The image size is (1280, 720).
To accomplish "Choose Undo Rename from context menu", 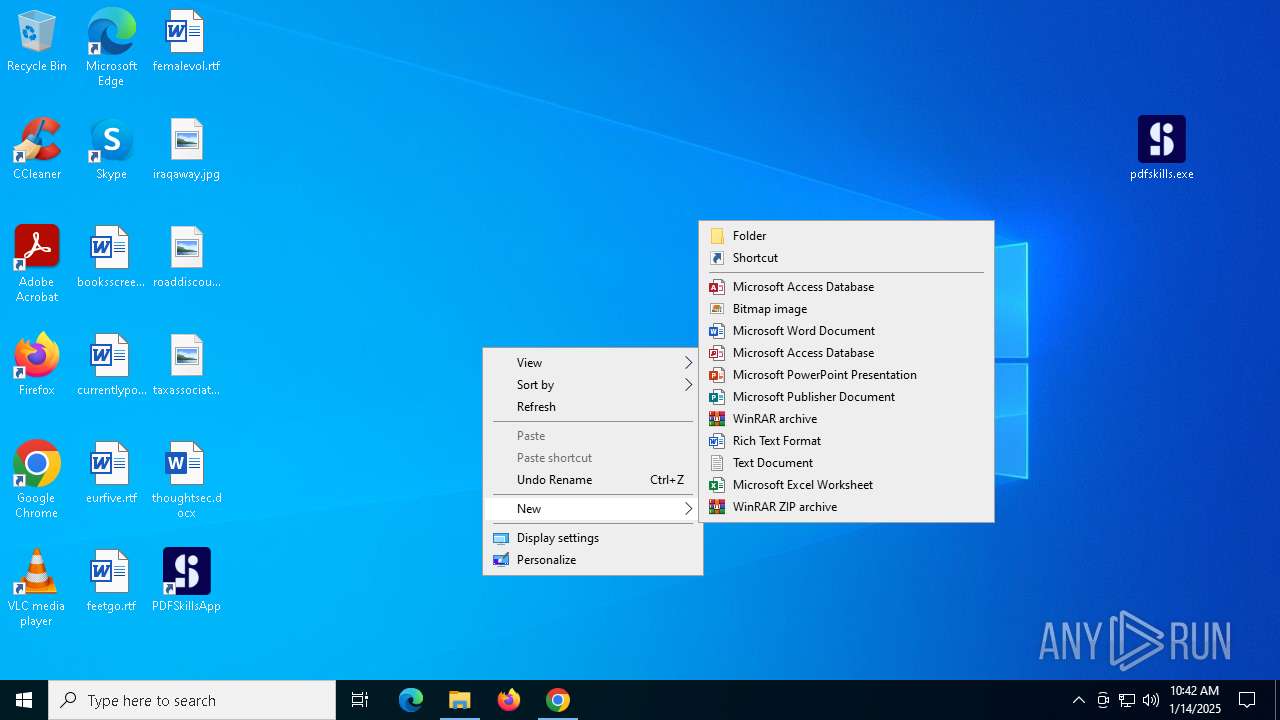I will (x=593, y=480).
